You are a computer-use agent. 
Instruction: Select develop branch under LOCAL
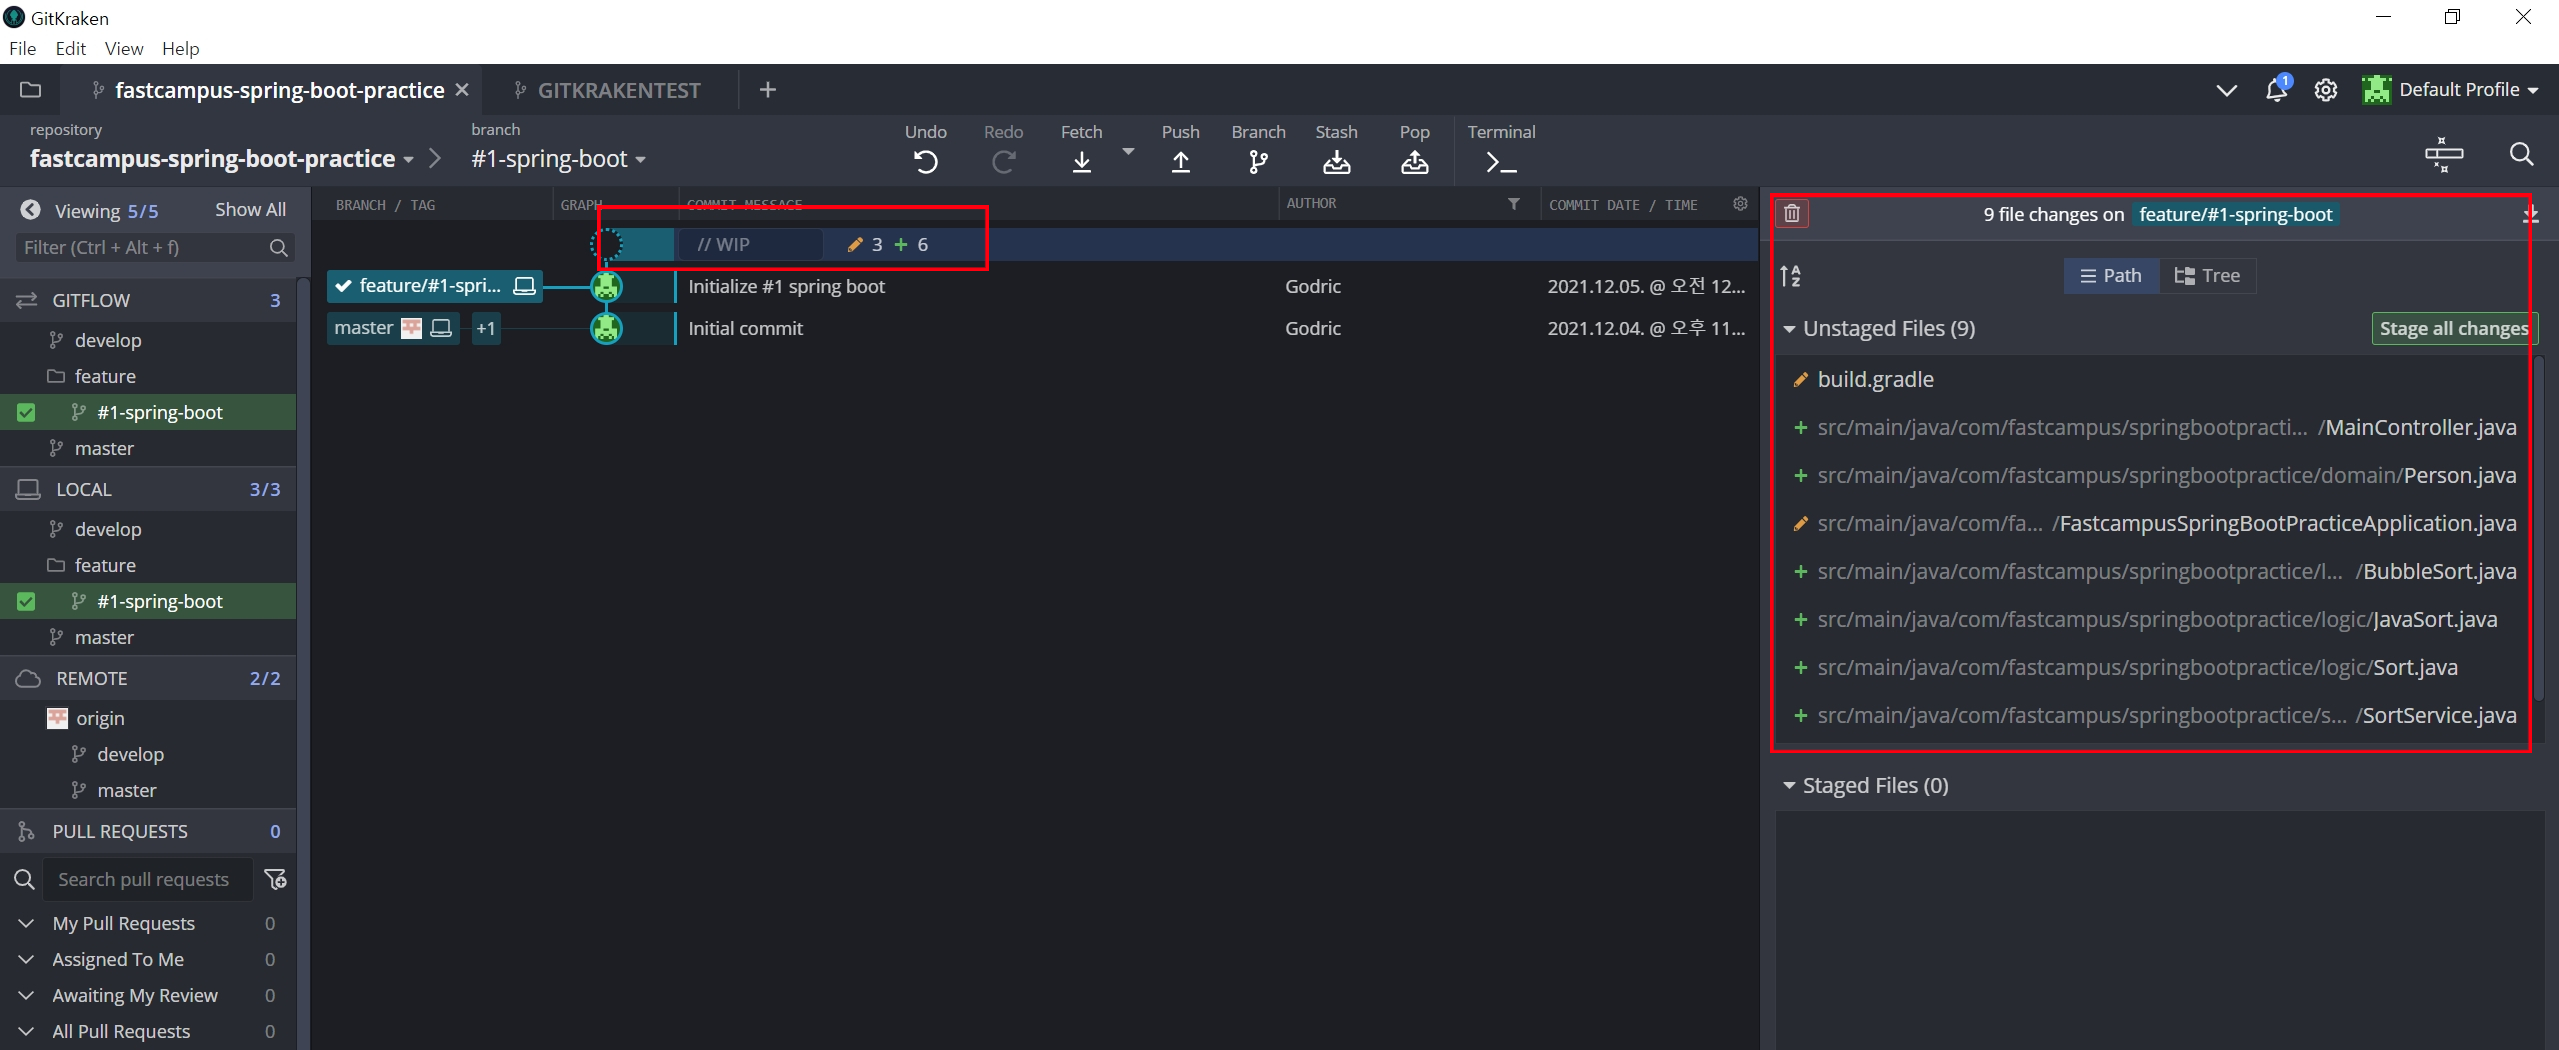point(108,529)
